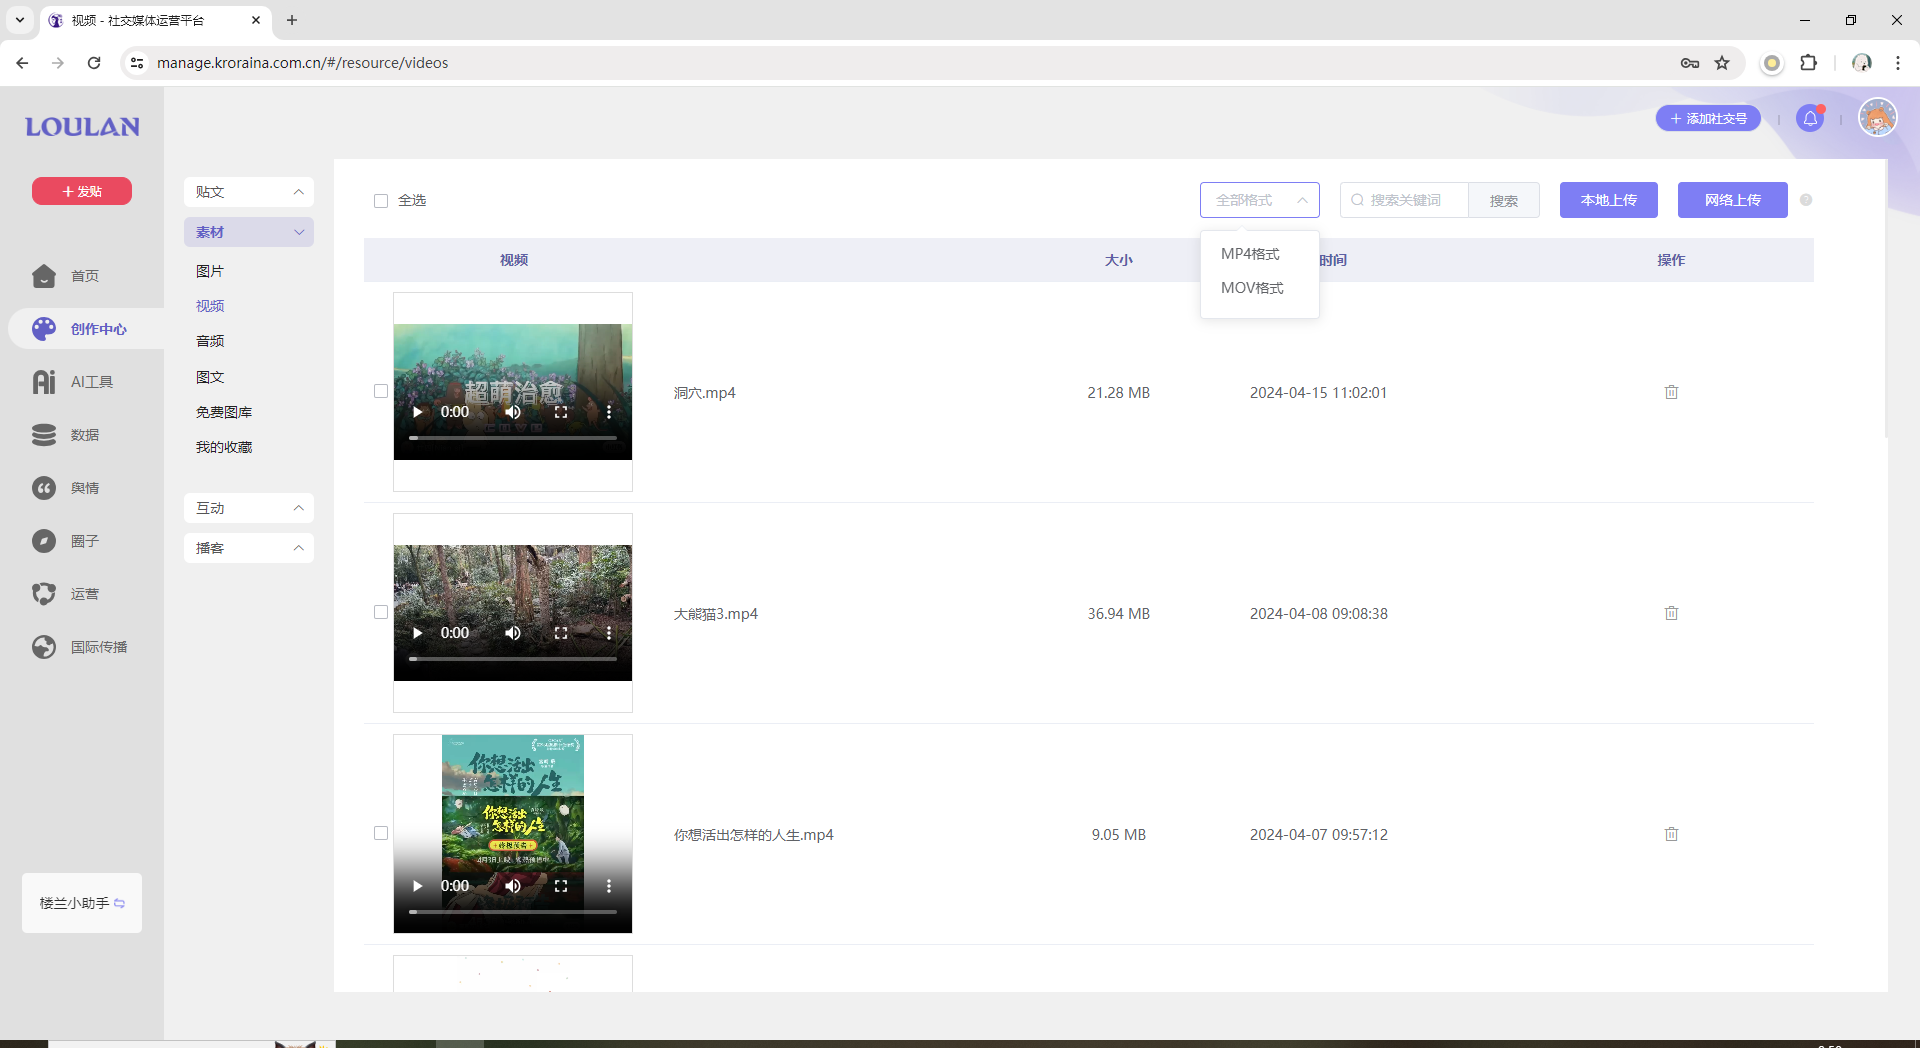The width and height of the screenshot is (1920, 1048).
Task: Play the 大熊猫3.mp4 video preview
Action: click(418, 633)
